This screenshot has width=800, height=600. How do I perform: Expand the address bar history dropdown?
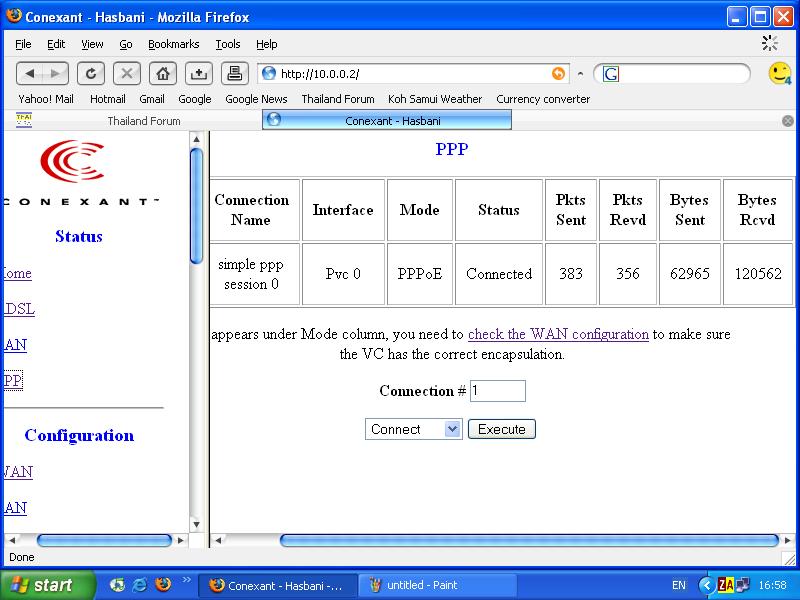coord(581,74)
